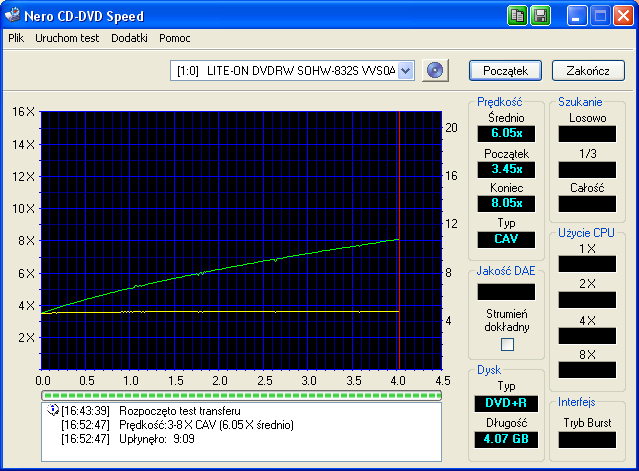The height and width of the screenshot is (471, 639).
Task: Click the Całość seek time field
Action: click(587, 204)
